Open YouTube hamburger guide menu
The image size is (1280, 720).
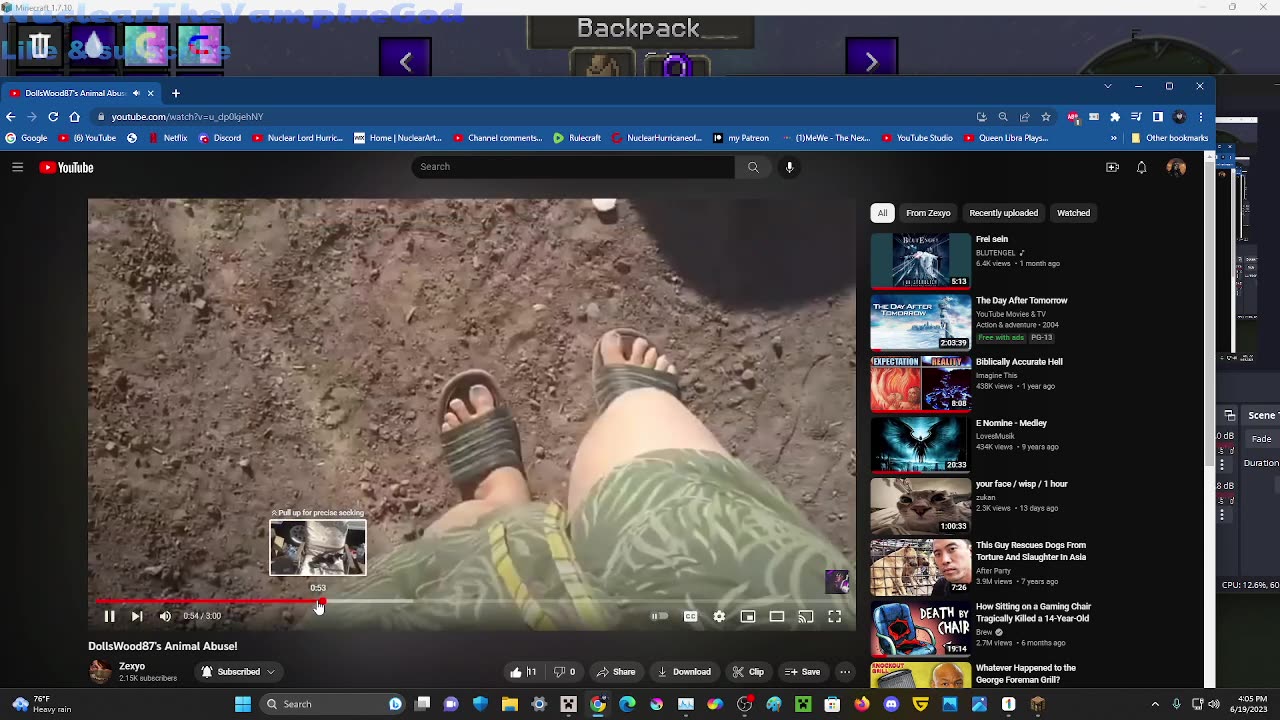pos(17,167)
